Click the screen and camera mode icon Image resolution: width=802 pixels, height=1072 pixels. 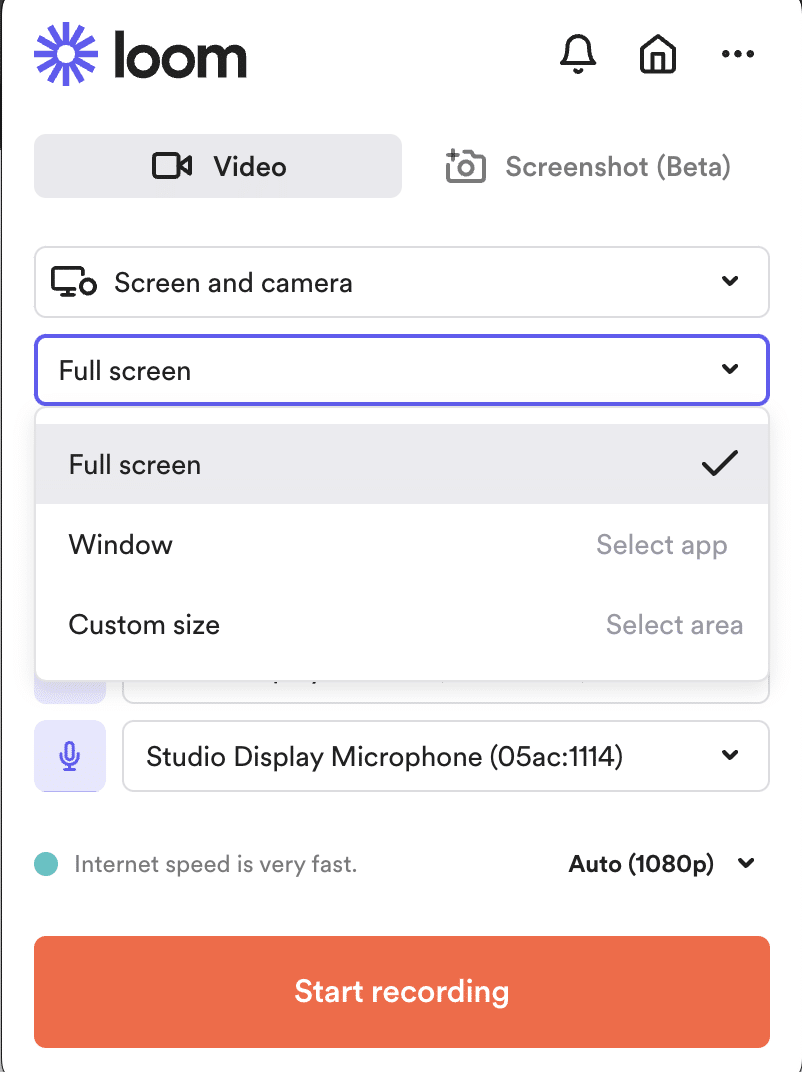tap(74, 282)
